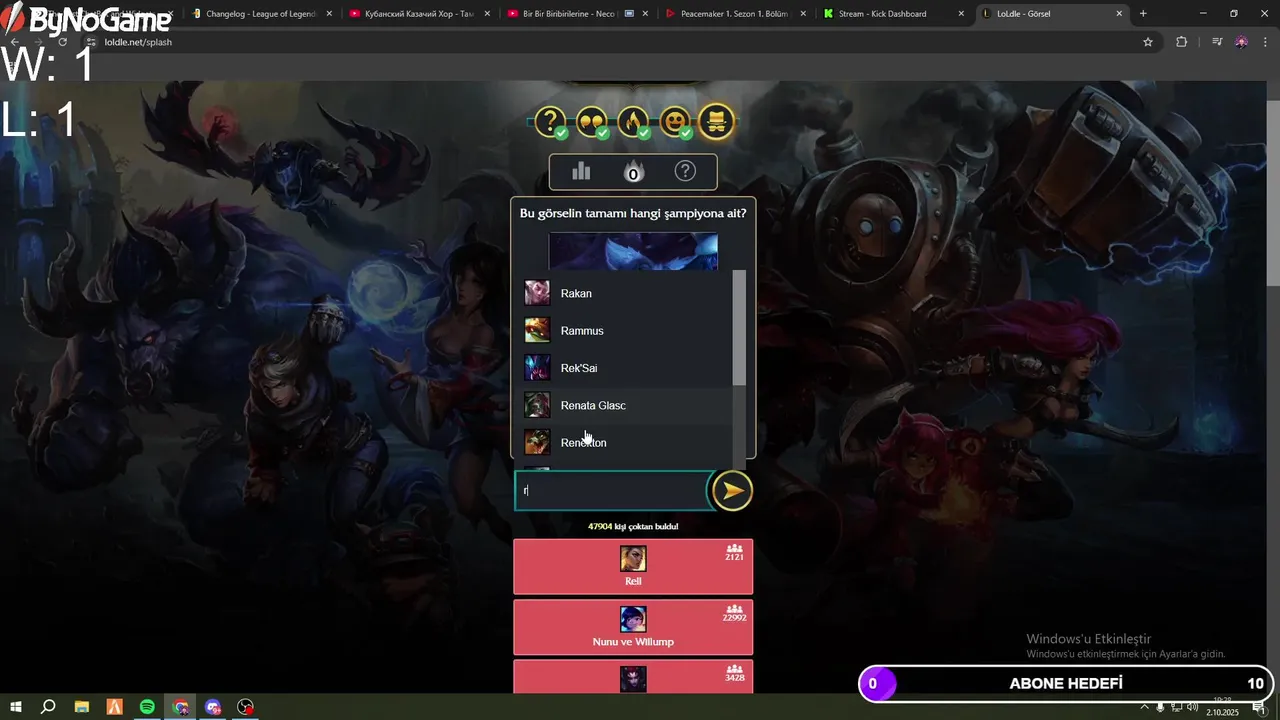Click the 2121 players count on Rell card
Image resolution: width=1280 pixels, height=720 pixels.
pyautogui.click(x=734, y=557)
